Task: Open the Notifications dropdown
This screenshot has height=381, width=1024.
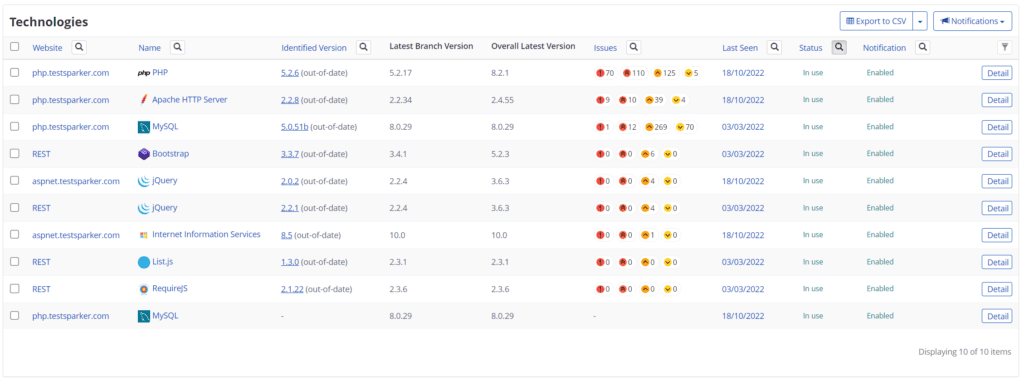Action: point(972,21)
